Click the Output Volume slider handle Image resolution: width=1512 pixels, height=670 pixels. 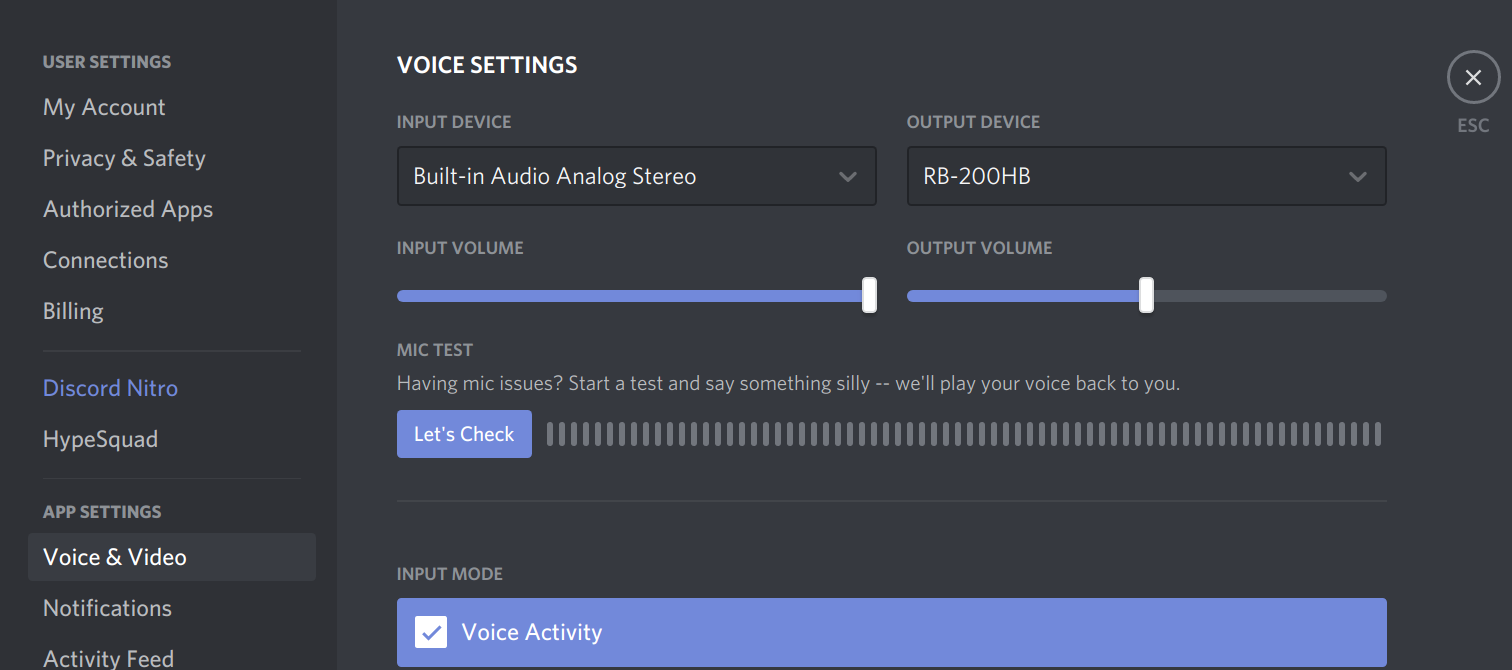(1146, 295)
